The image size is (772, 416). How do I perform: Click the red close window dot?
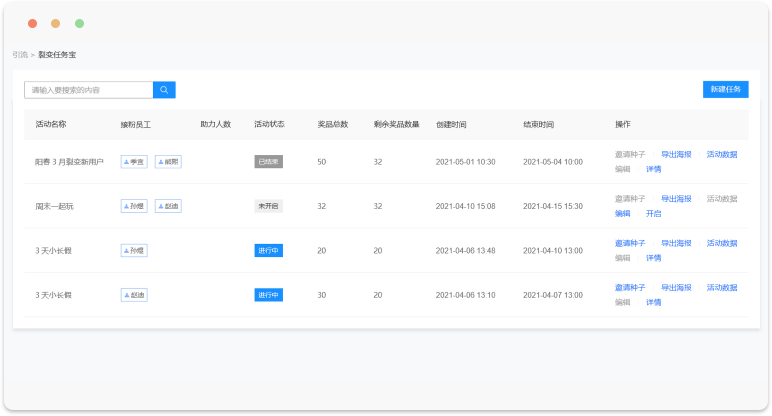tap(32, 23)
